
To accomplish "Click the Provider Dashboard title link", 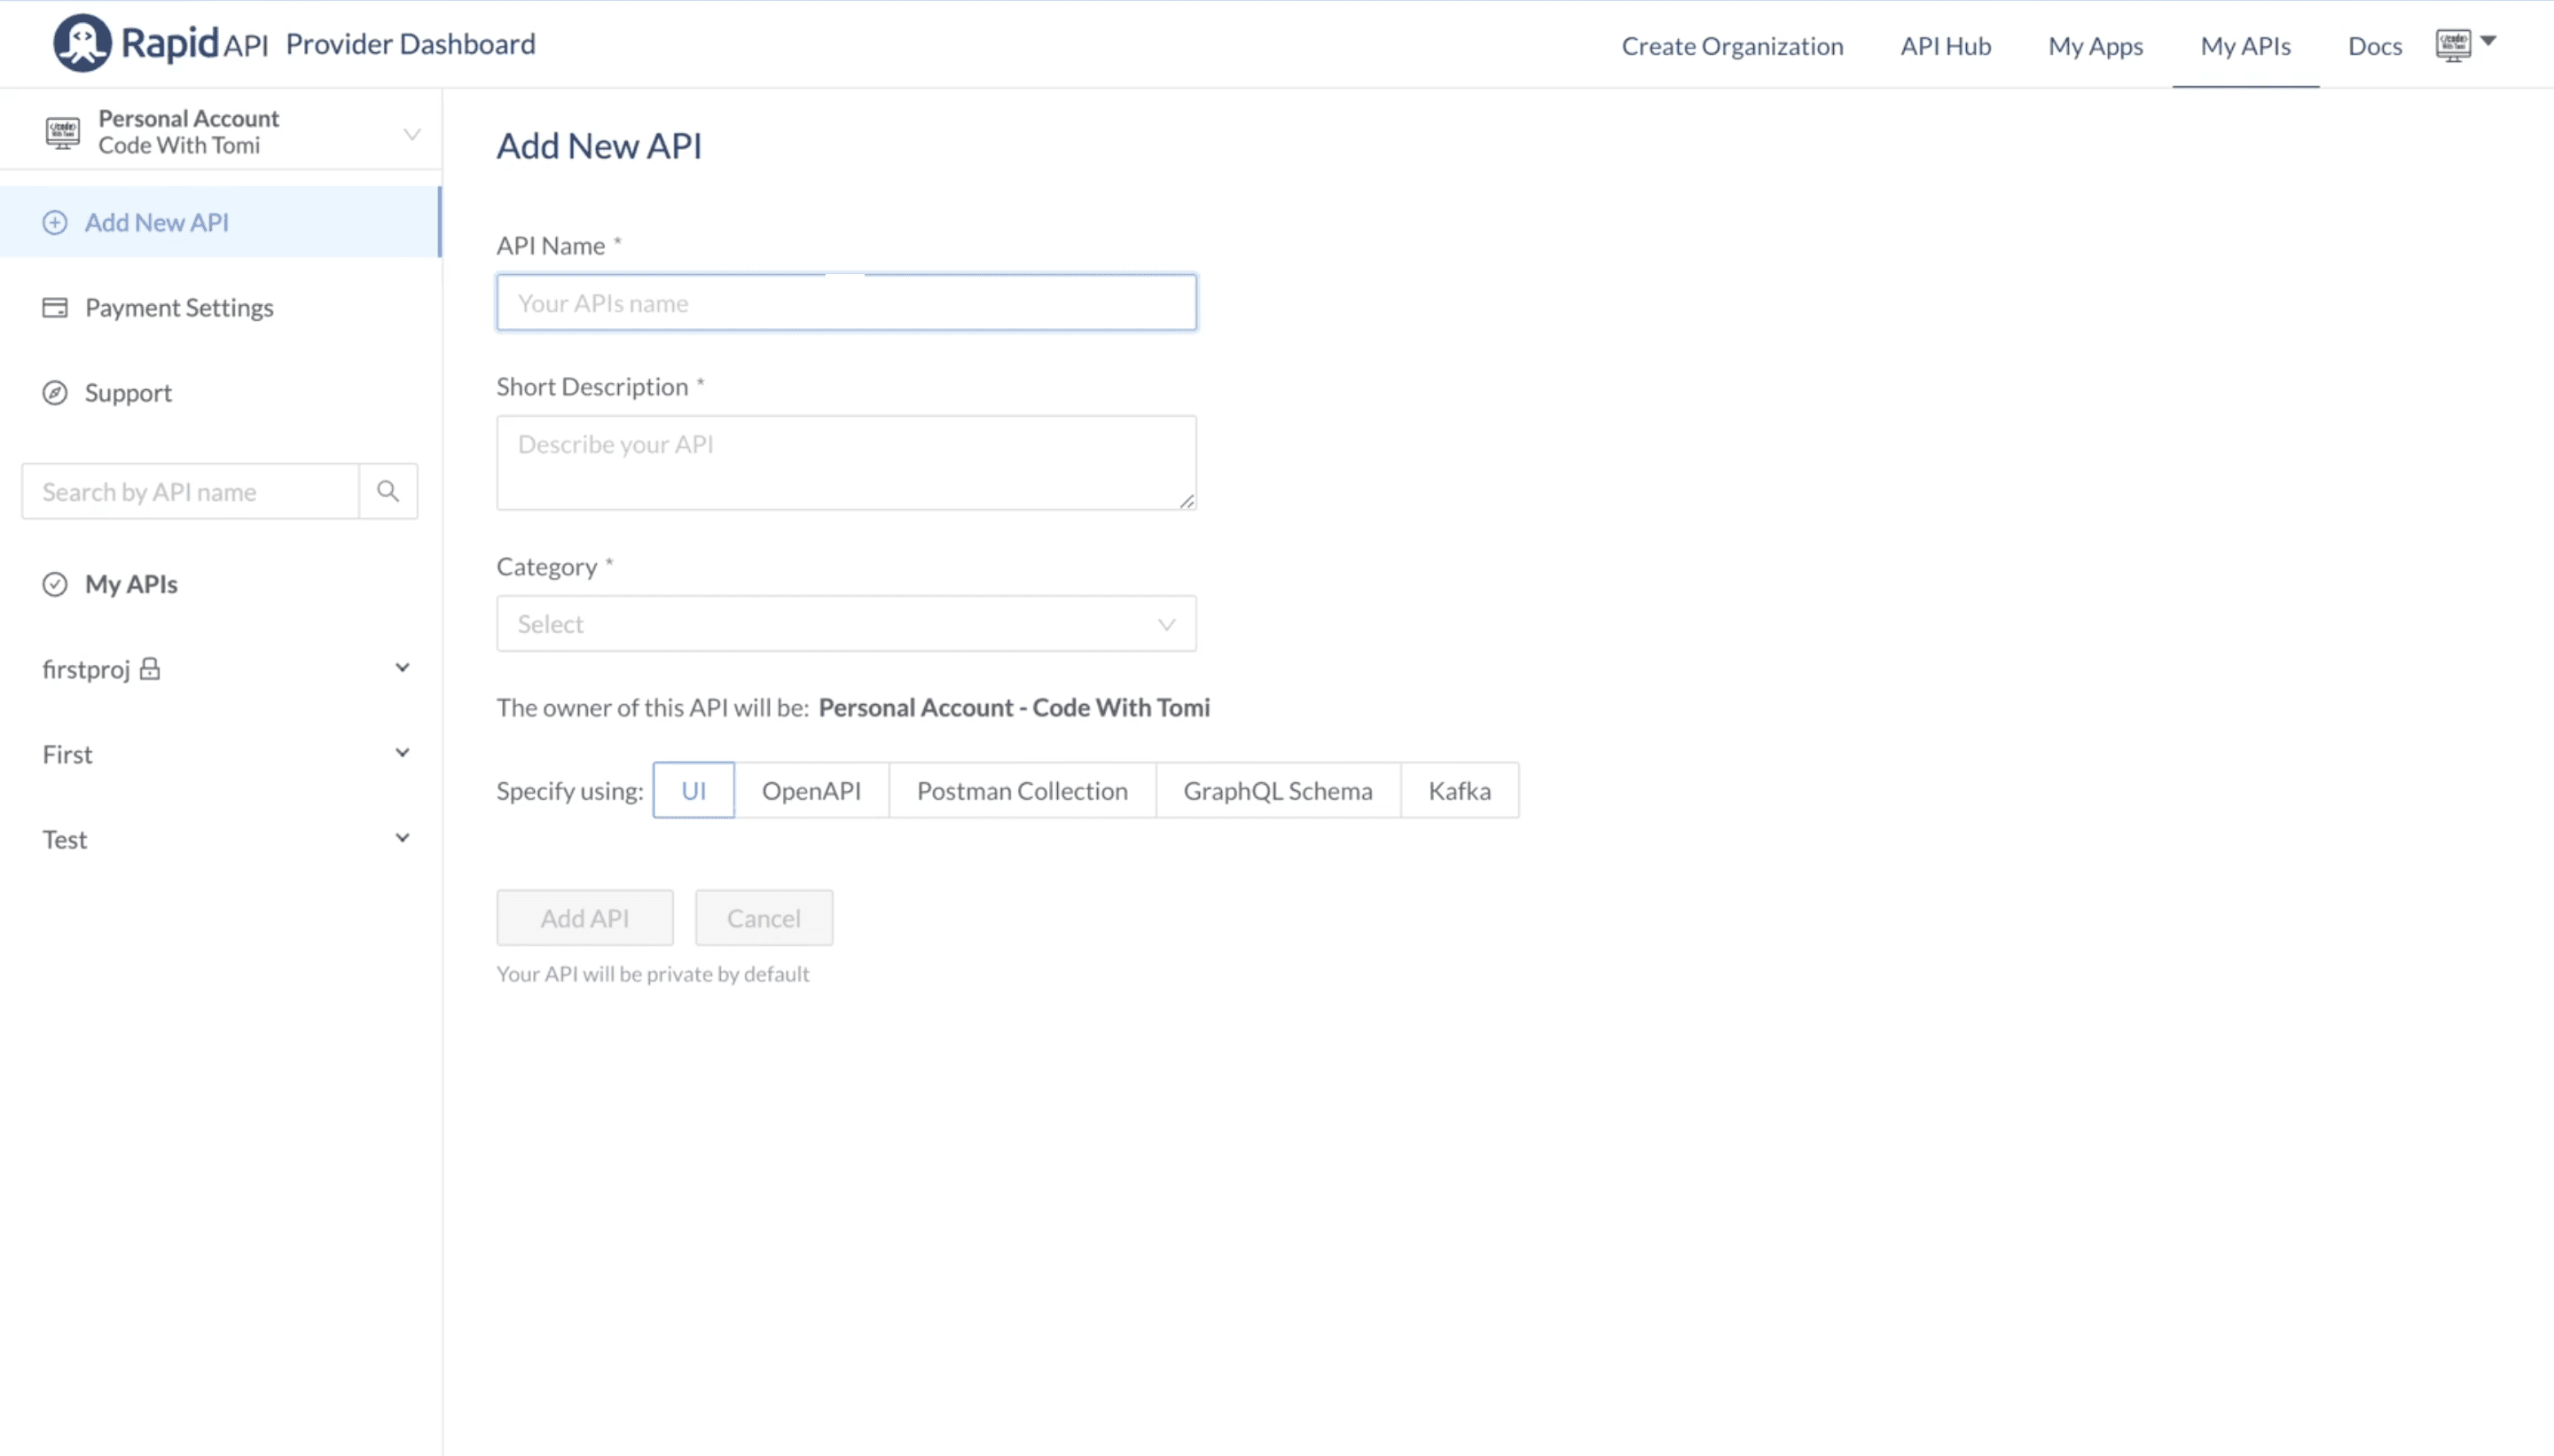I will (x=411, y=44).
